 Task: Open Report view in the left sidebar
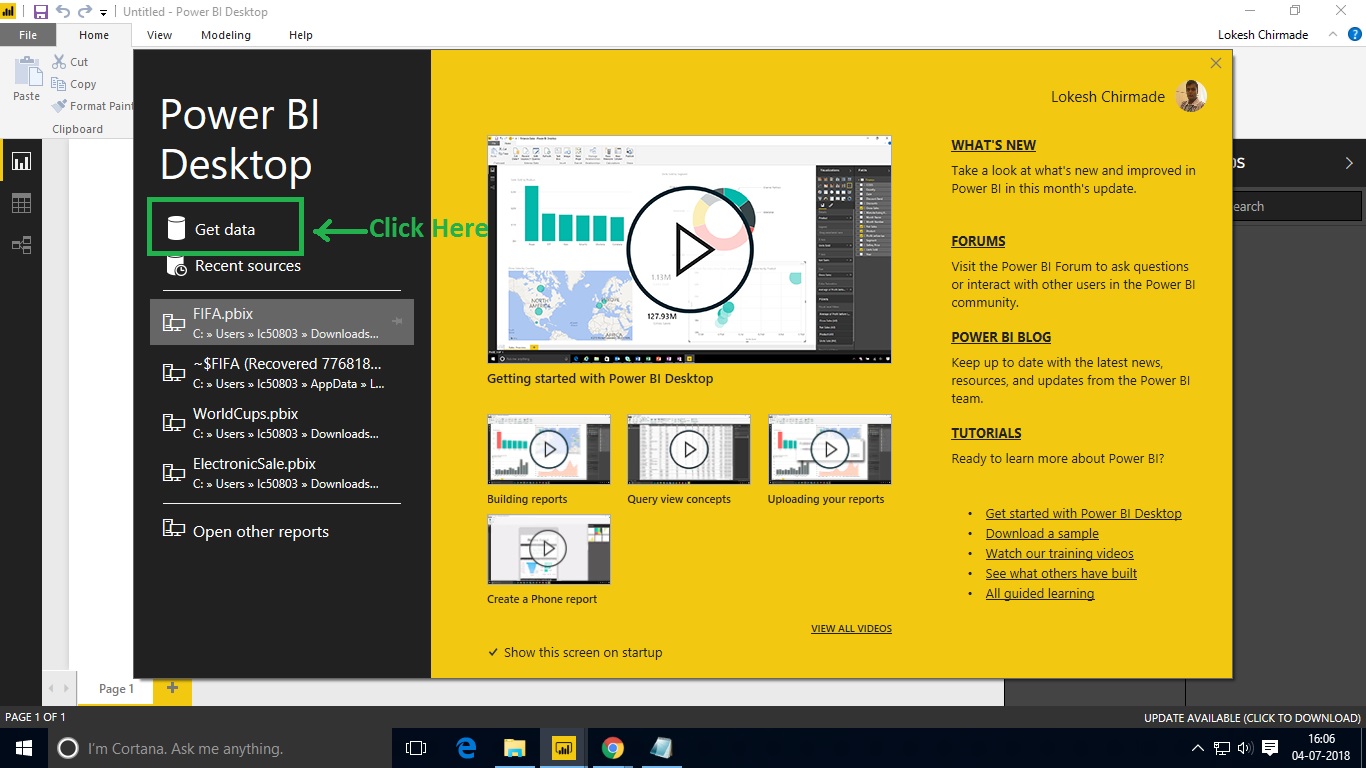(x=22, y=161)
